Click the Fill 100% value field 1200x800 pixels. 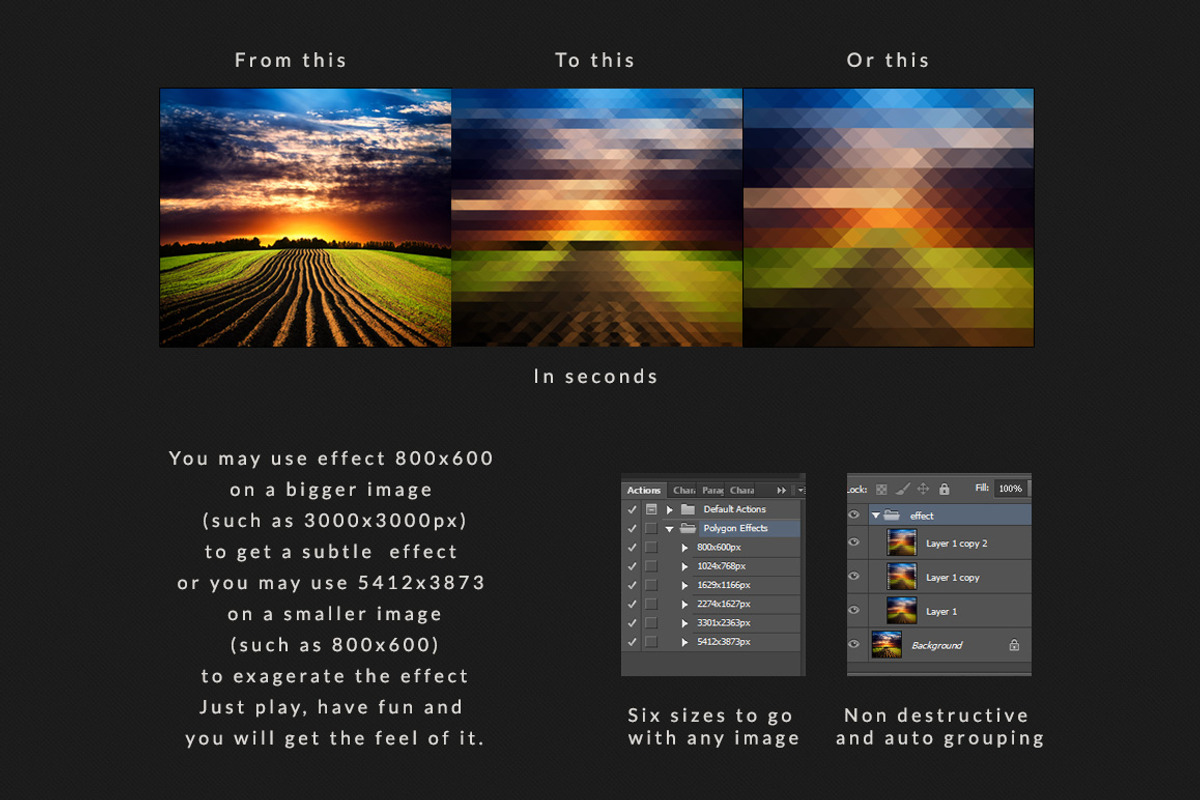click(x=1010, y=488)
